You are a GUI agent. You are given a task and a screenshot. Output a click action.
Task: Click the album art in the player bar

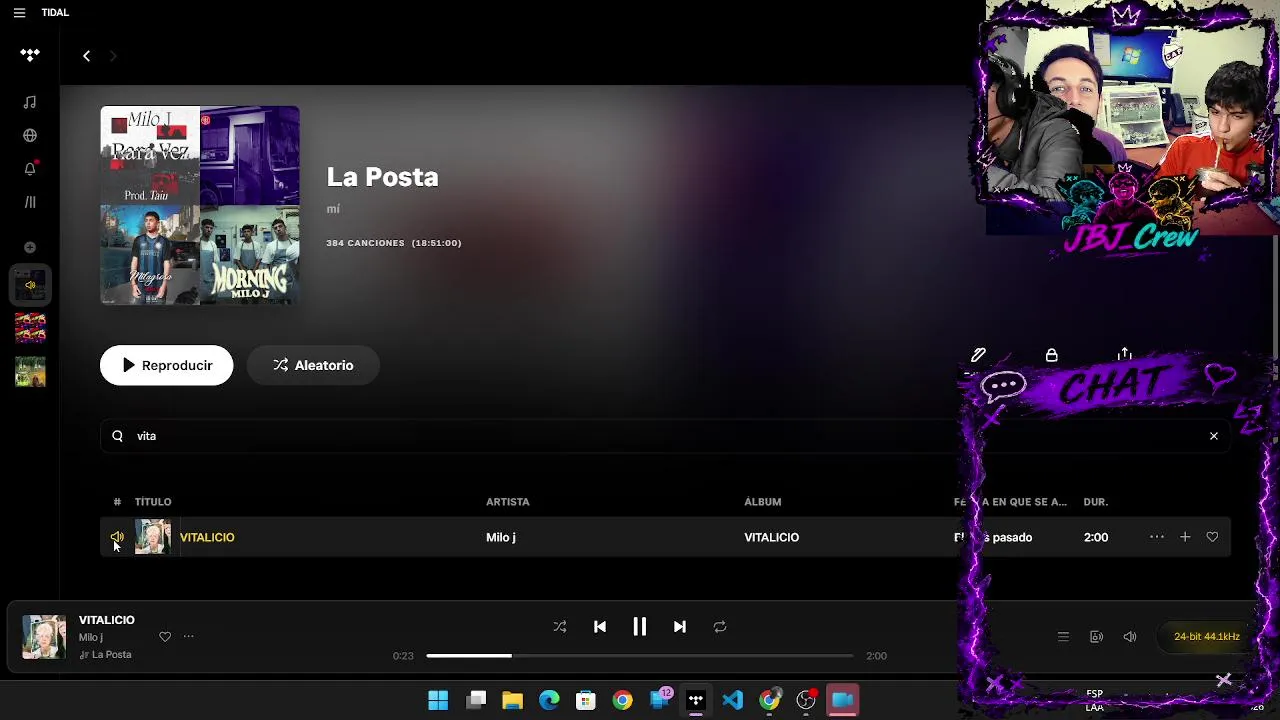click(x=44, y=637)
